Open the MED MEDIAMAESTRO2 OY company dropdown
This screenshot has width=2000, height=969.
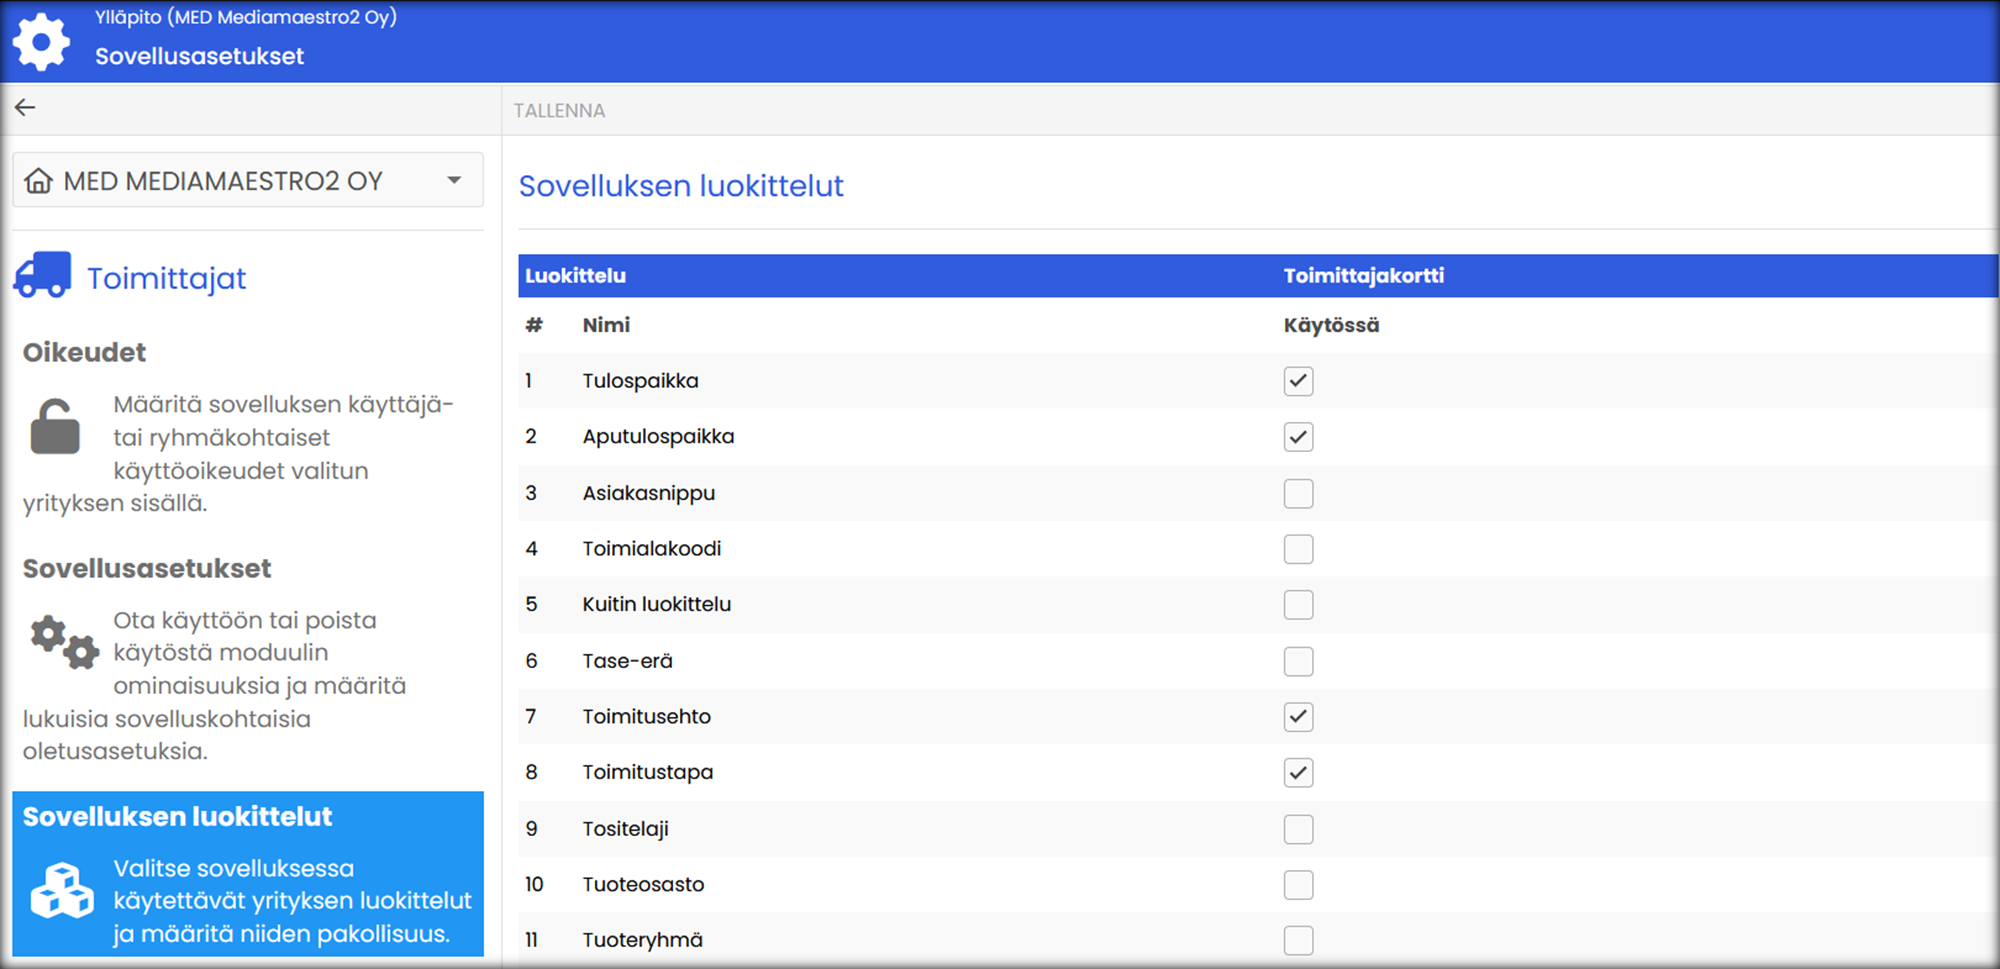click(x=223, y=181)
